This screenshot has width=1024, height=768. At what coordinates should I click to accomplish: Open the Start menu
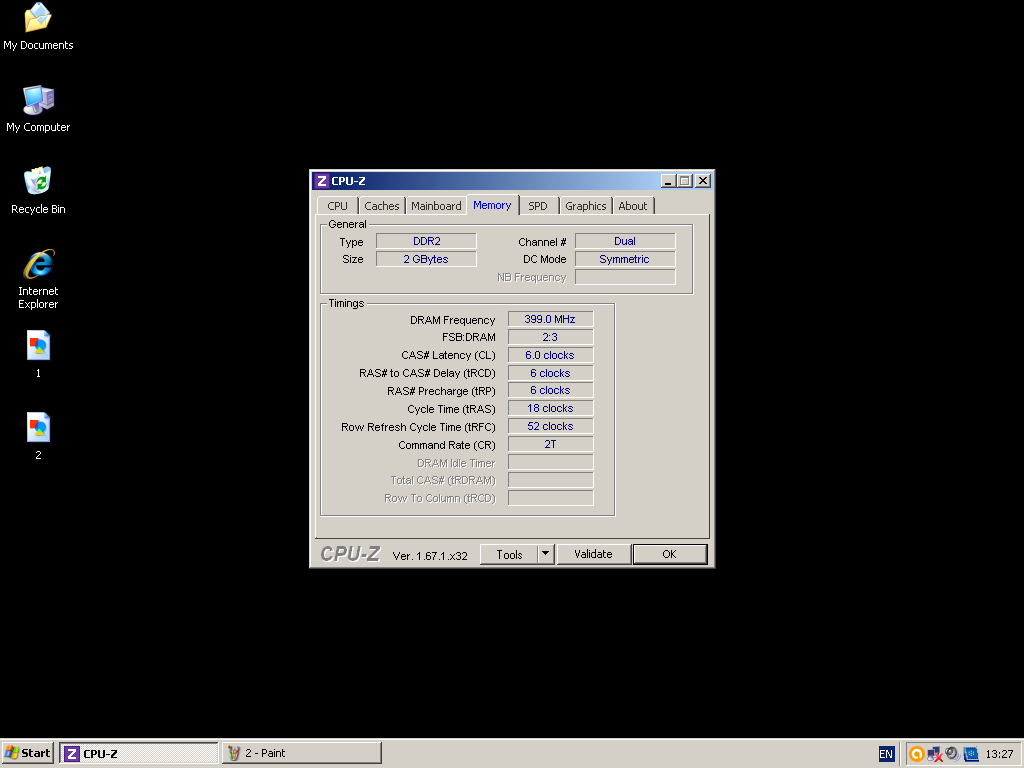(x=27, y=753)
